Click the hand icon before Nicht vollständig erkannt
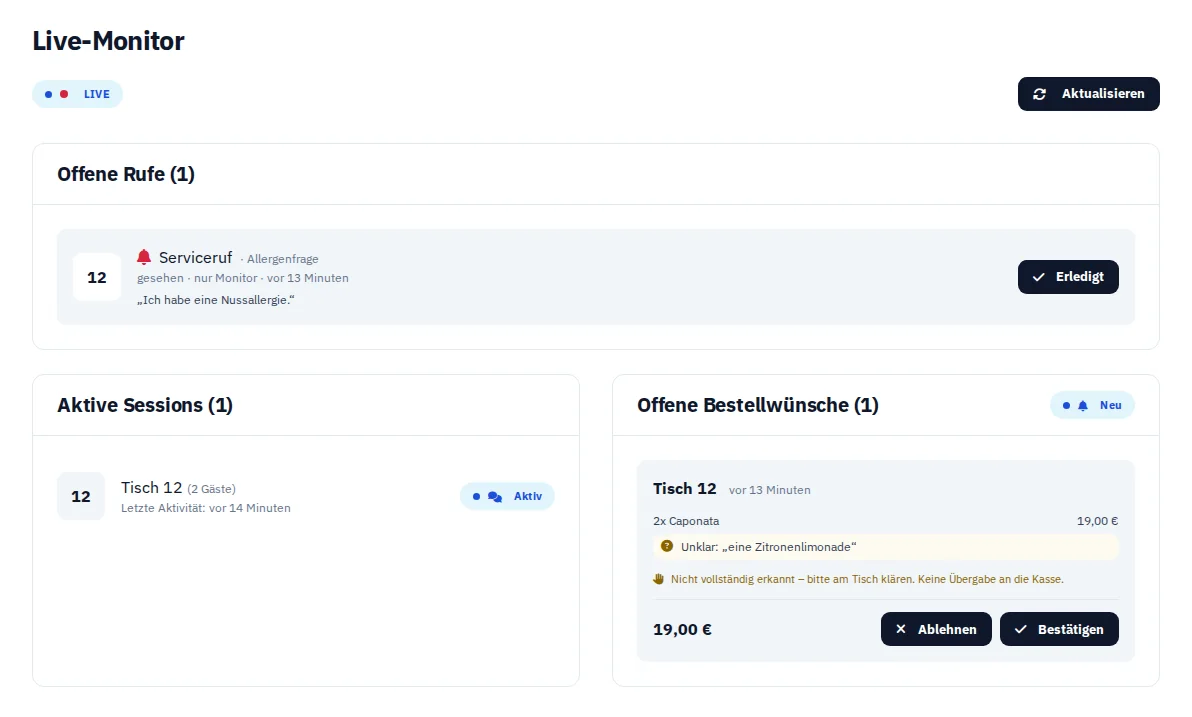 pos(658,579)
